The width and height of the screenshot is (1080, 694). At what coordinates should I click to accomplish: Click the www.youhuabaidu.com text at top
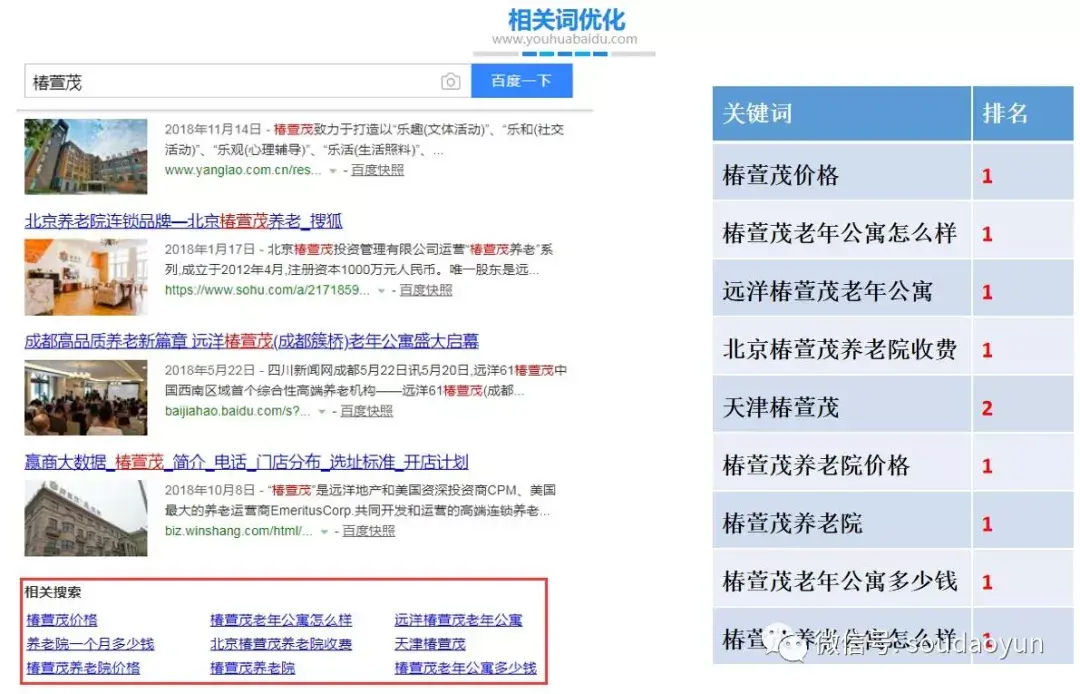point(565,39)
